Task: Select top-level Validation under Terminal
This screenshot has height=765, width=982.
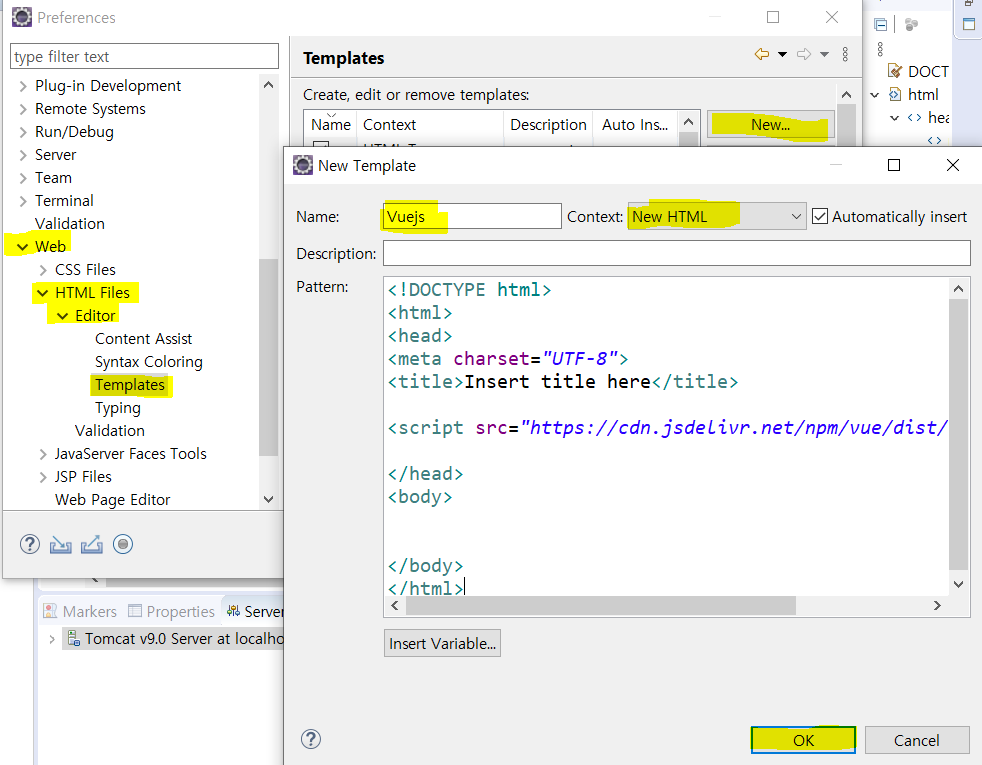Action: pyautogui.click(x=70, y=223)
